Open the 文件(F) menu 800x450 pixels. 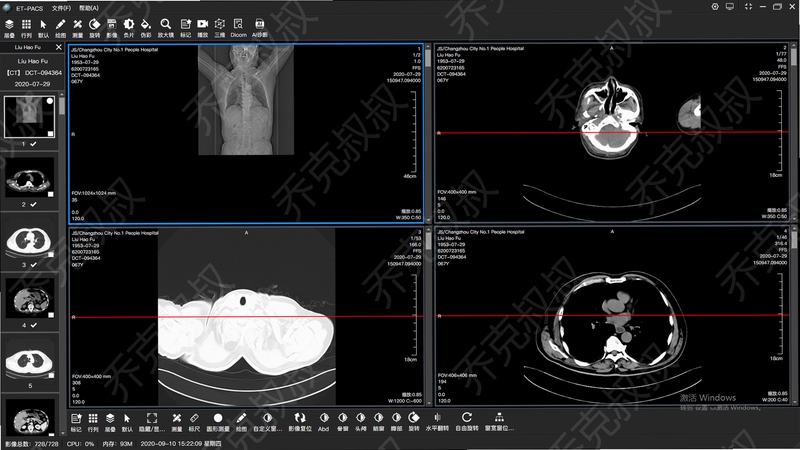click(61, 8)
